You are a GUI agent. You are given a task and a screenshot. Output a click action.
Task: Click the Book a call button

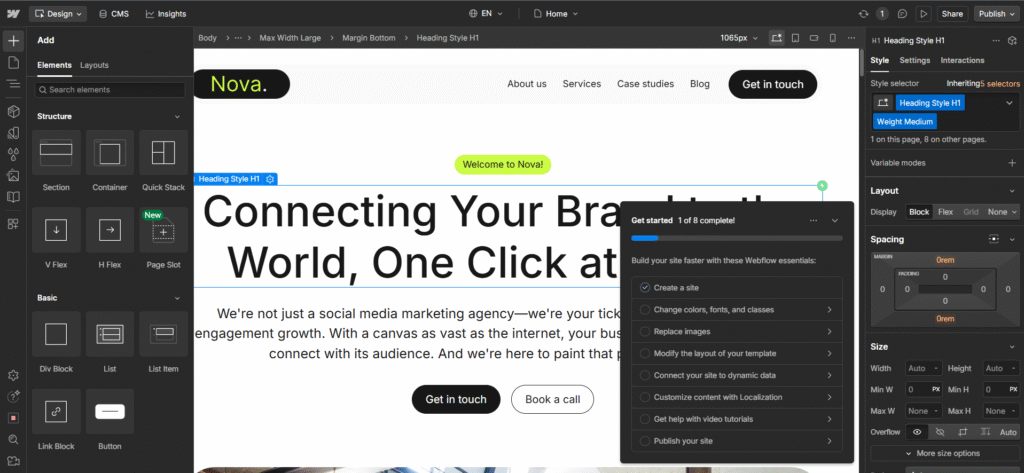pyautogui.click(x=552, y=399)
